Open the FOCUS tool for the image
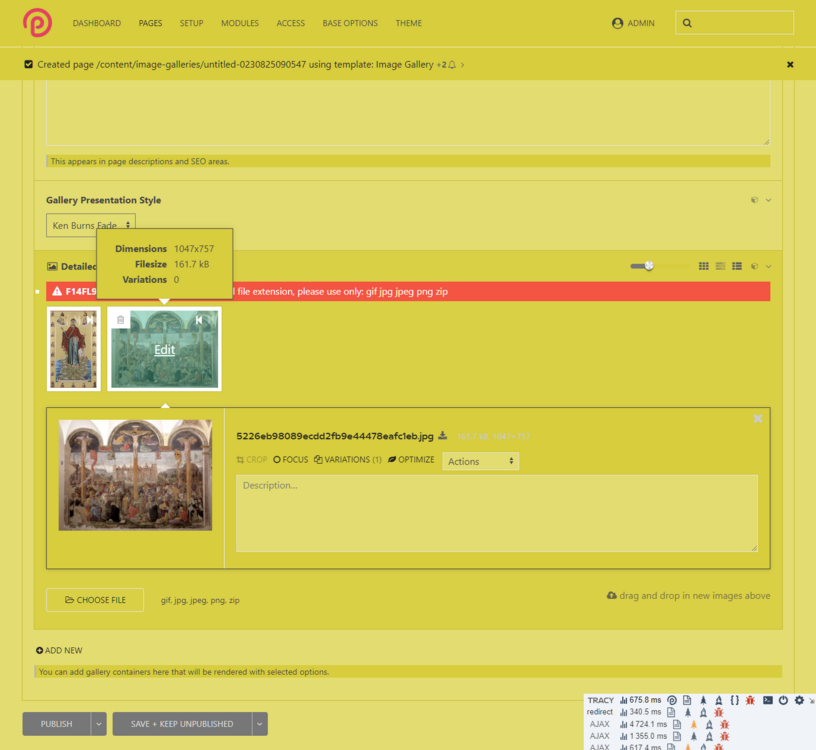Screen dimensions: 816x750 click(x=290, y=459)
